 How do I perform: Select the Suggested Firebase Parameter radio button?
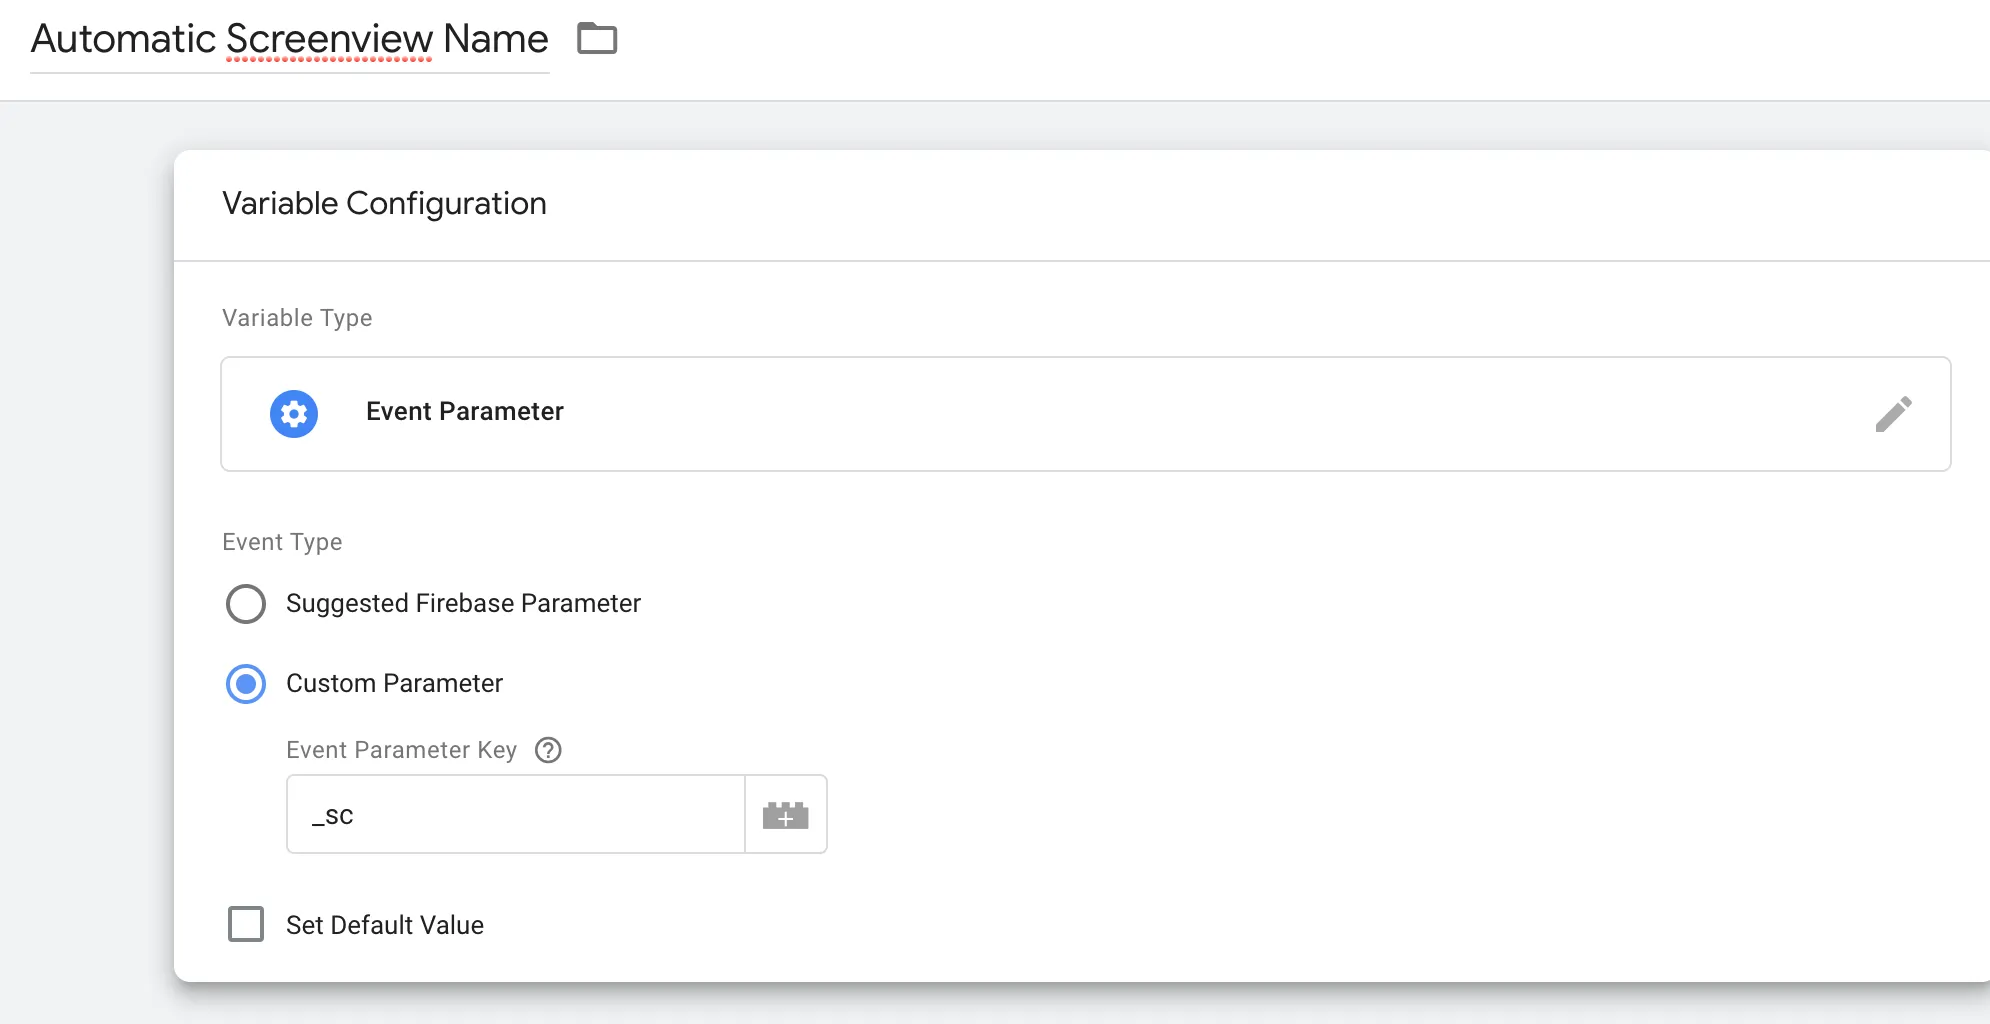click(246, 604)
